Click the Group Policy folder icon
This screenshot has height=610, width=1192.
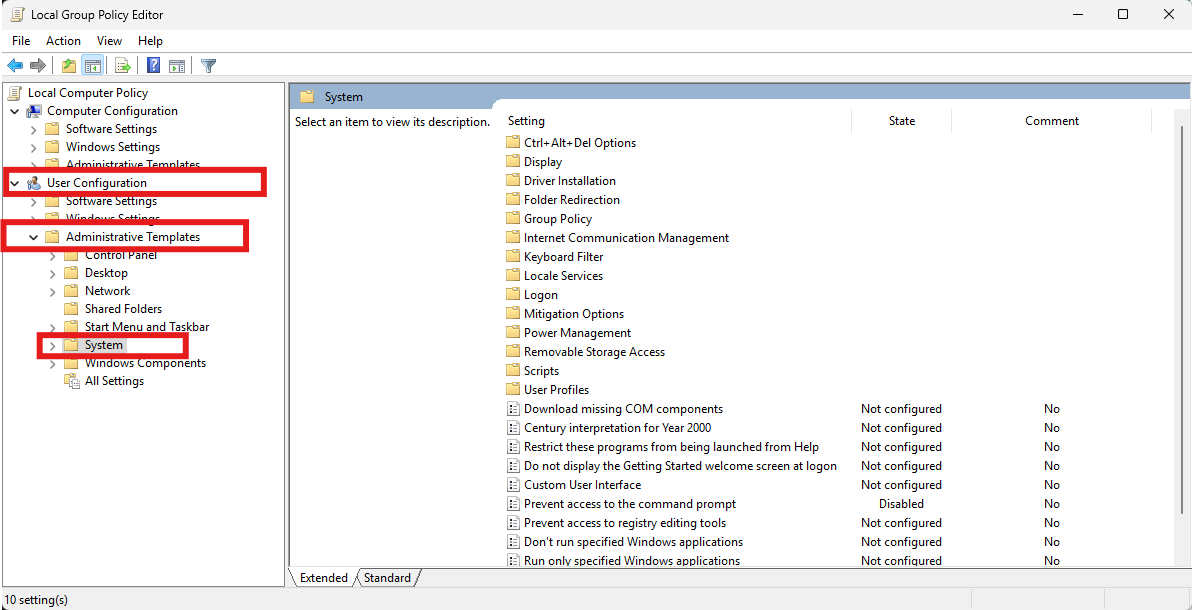point(514,218)
